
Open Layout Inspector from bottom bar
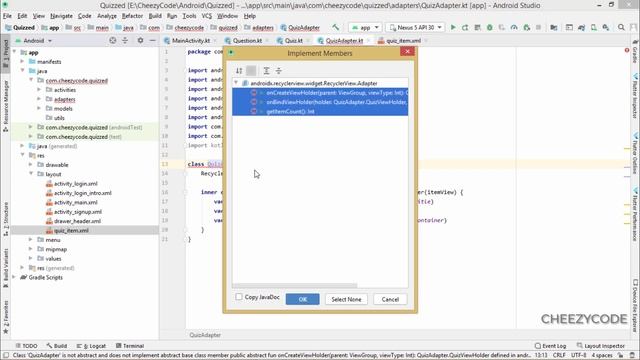tap(600, 346)
